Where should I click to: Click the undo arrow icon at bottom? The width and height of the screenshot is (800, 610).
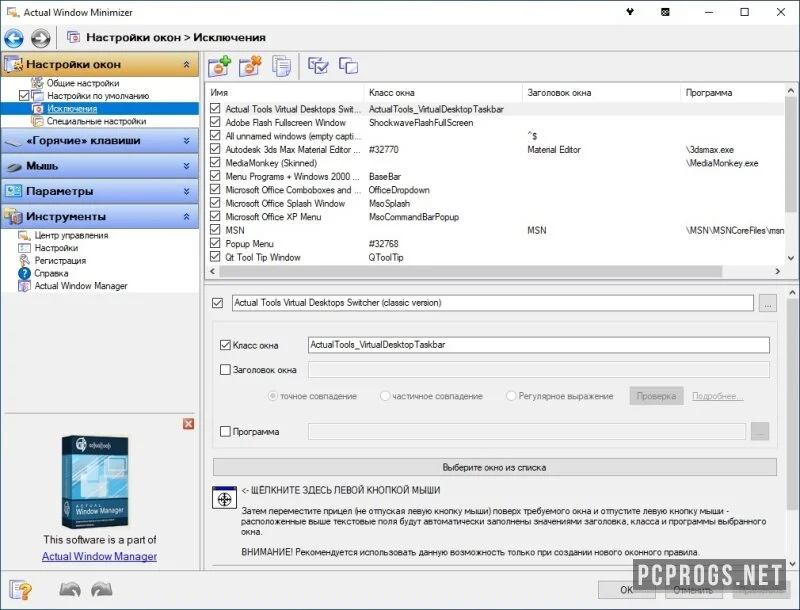tap(70, 590)
